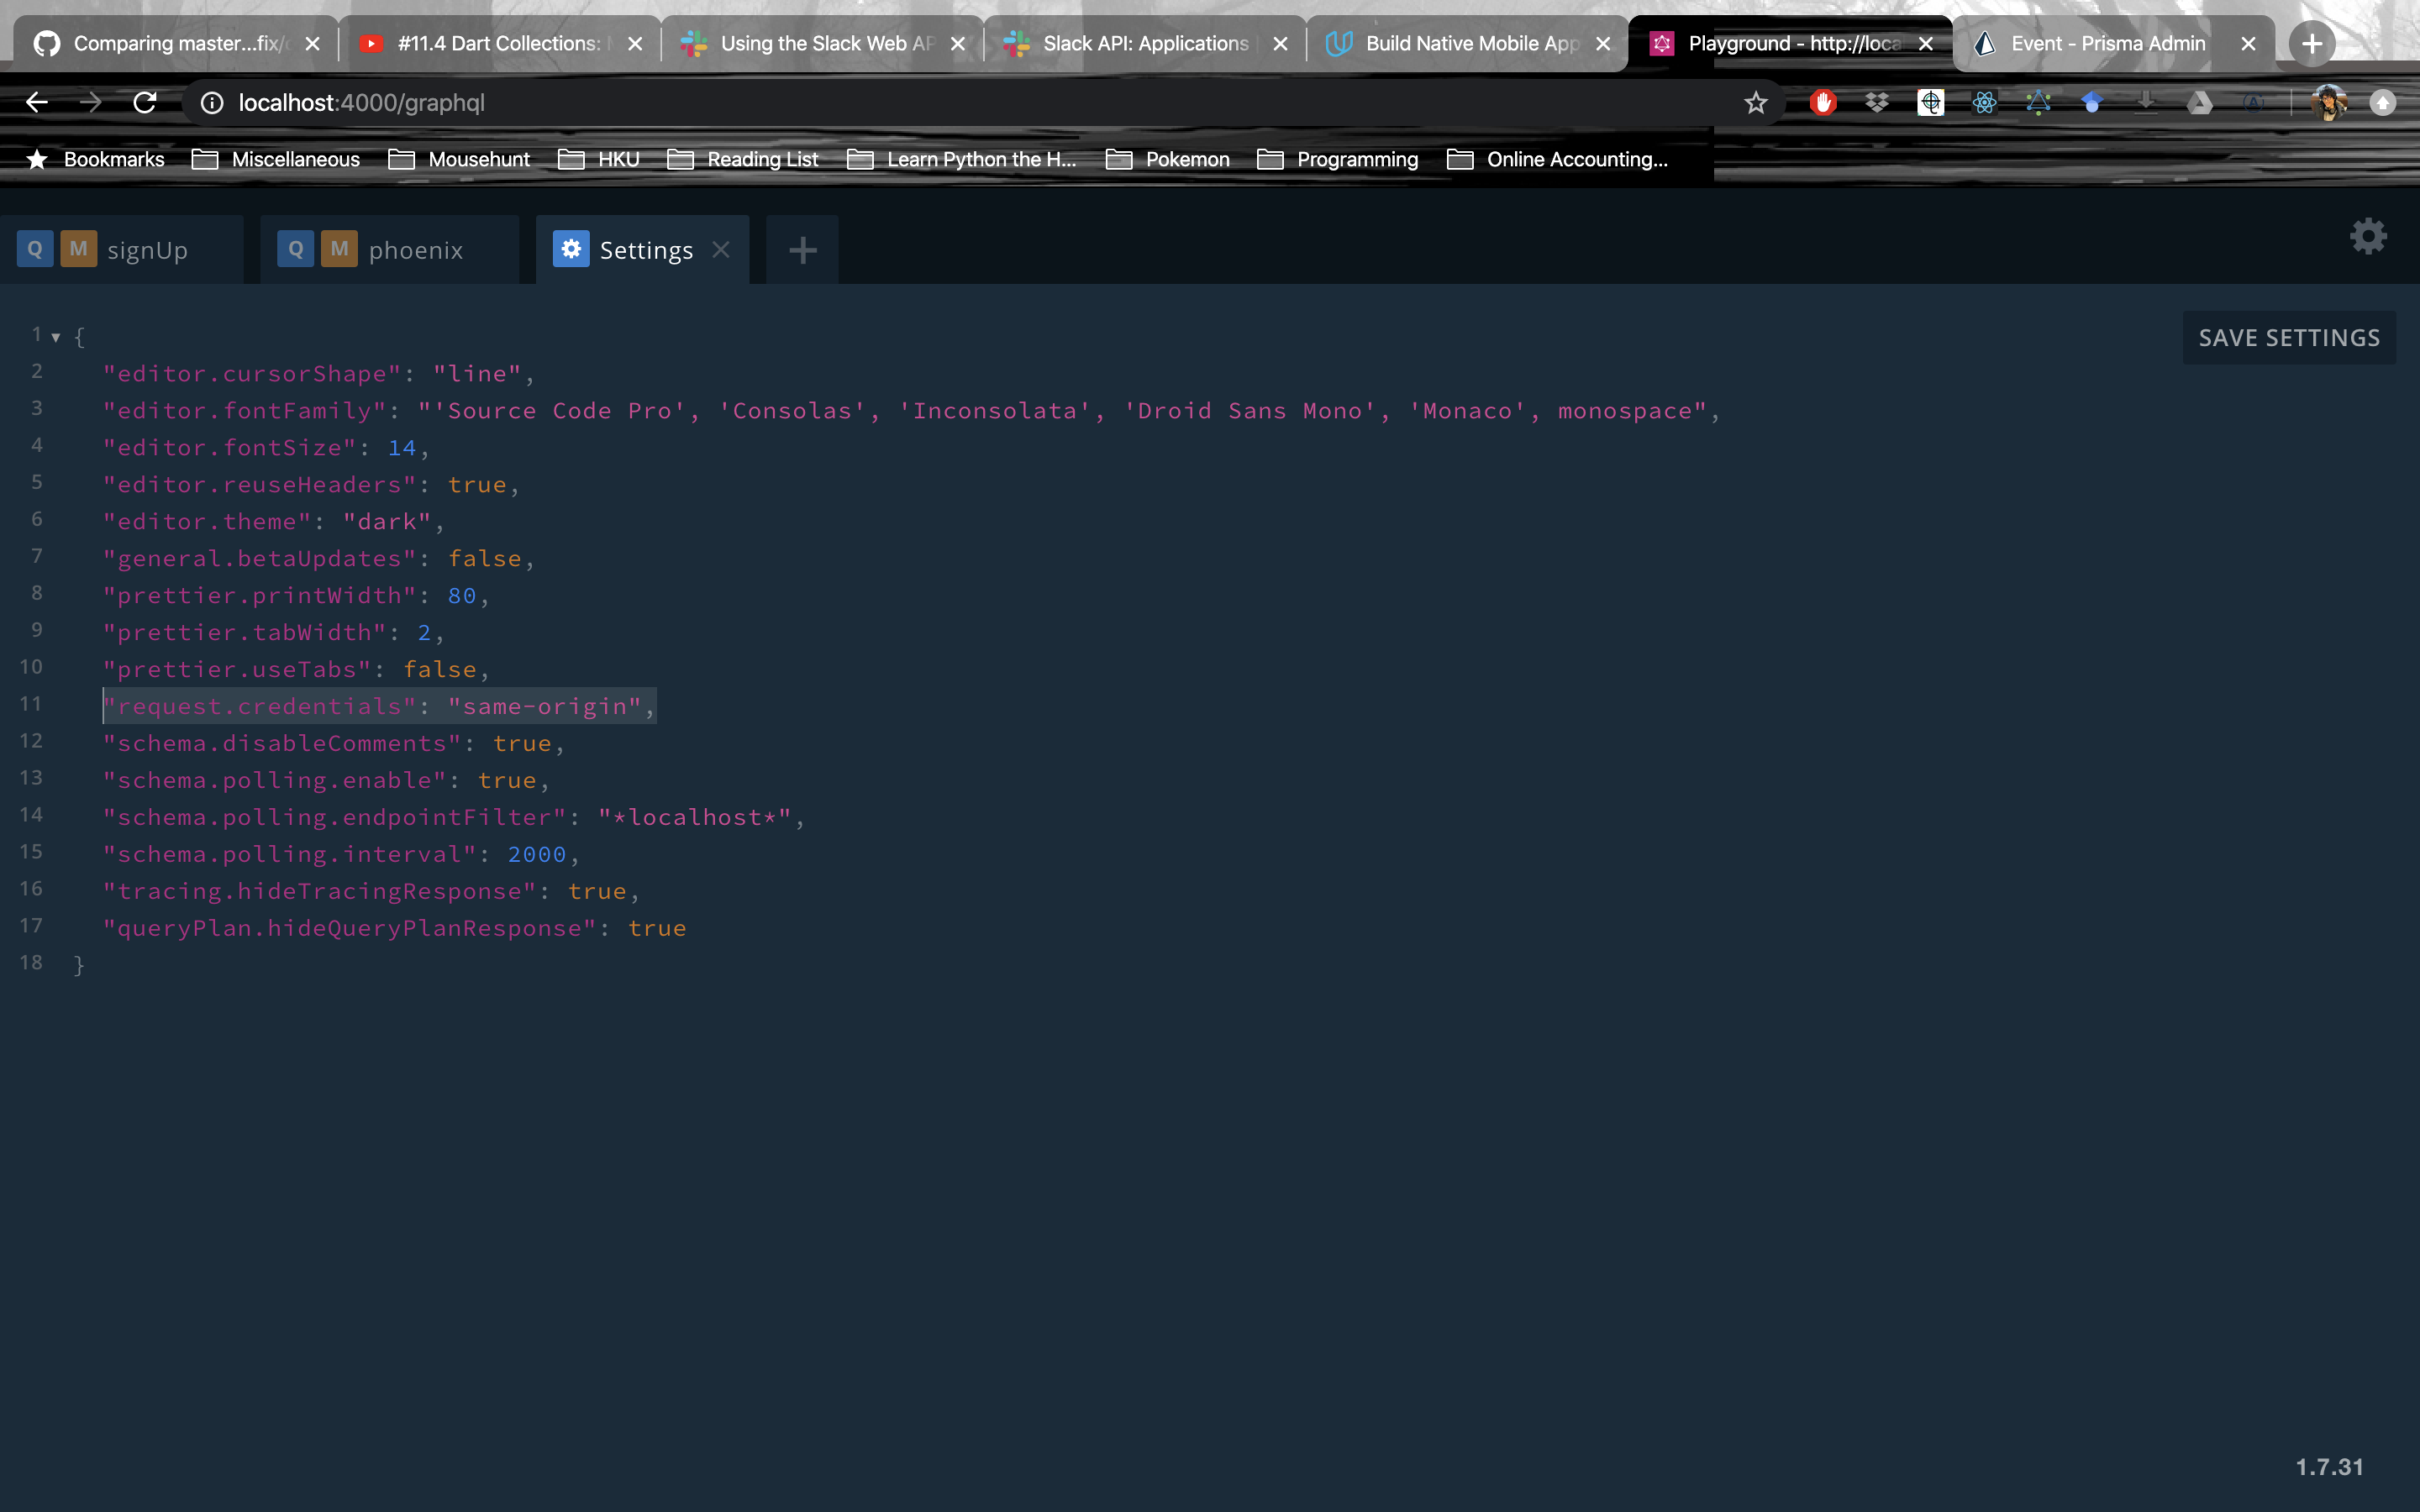
Task: Open the Dropbox extension icon
Action: [1877, 102]
